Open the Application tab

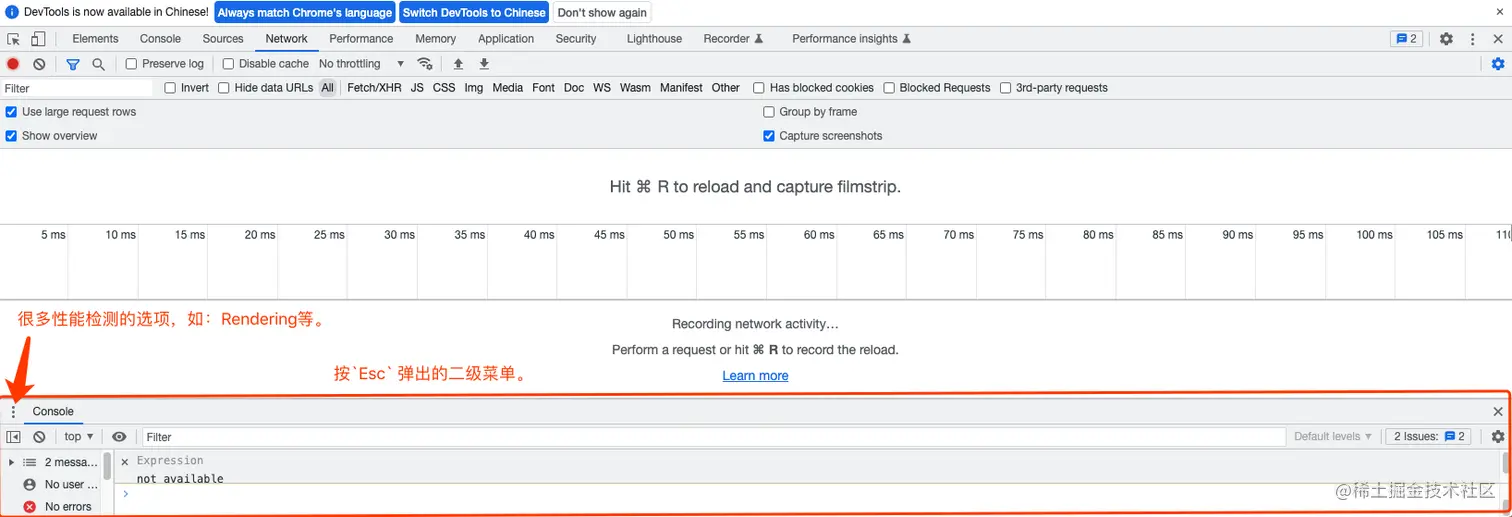point(506,39)
